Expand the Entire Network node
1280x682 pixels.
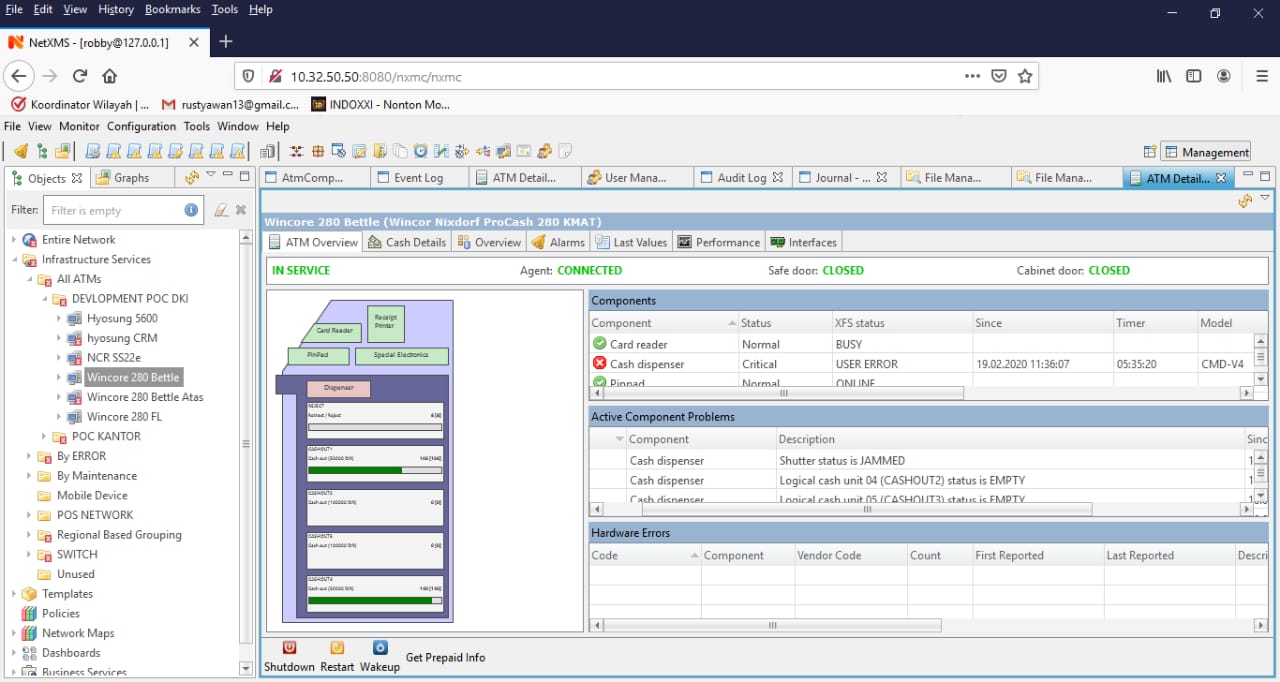14,240
